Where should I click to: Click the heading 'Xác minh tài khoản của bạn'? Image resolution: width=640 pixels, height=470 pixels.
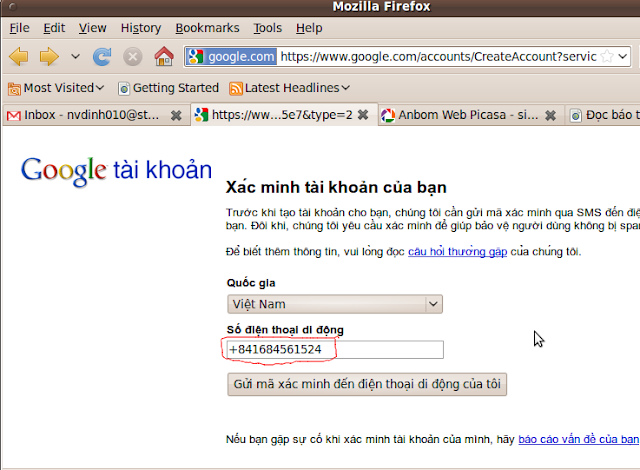click(336, 187)
